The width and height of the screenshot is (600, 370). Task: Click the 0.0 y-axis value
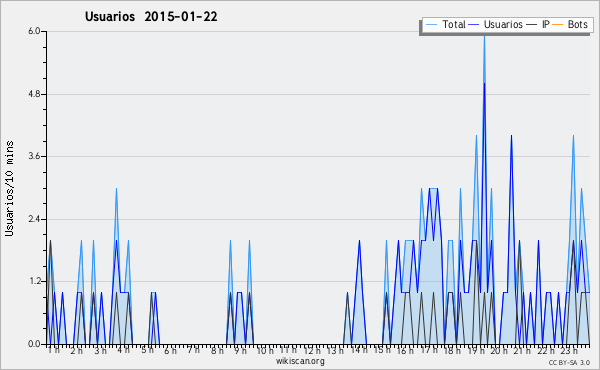(34, 344)
